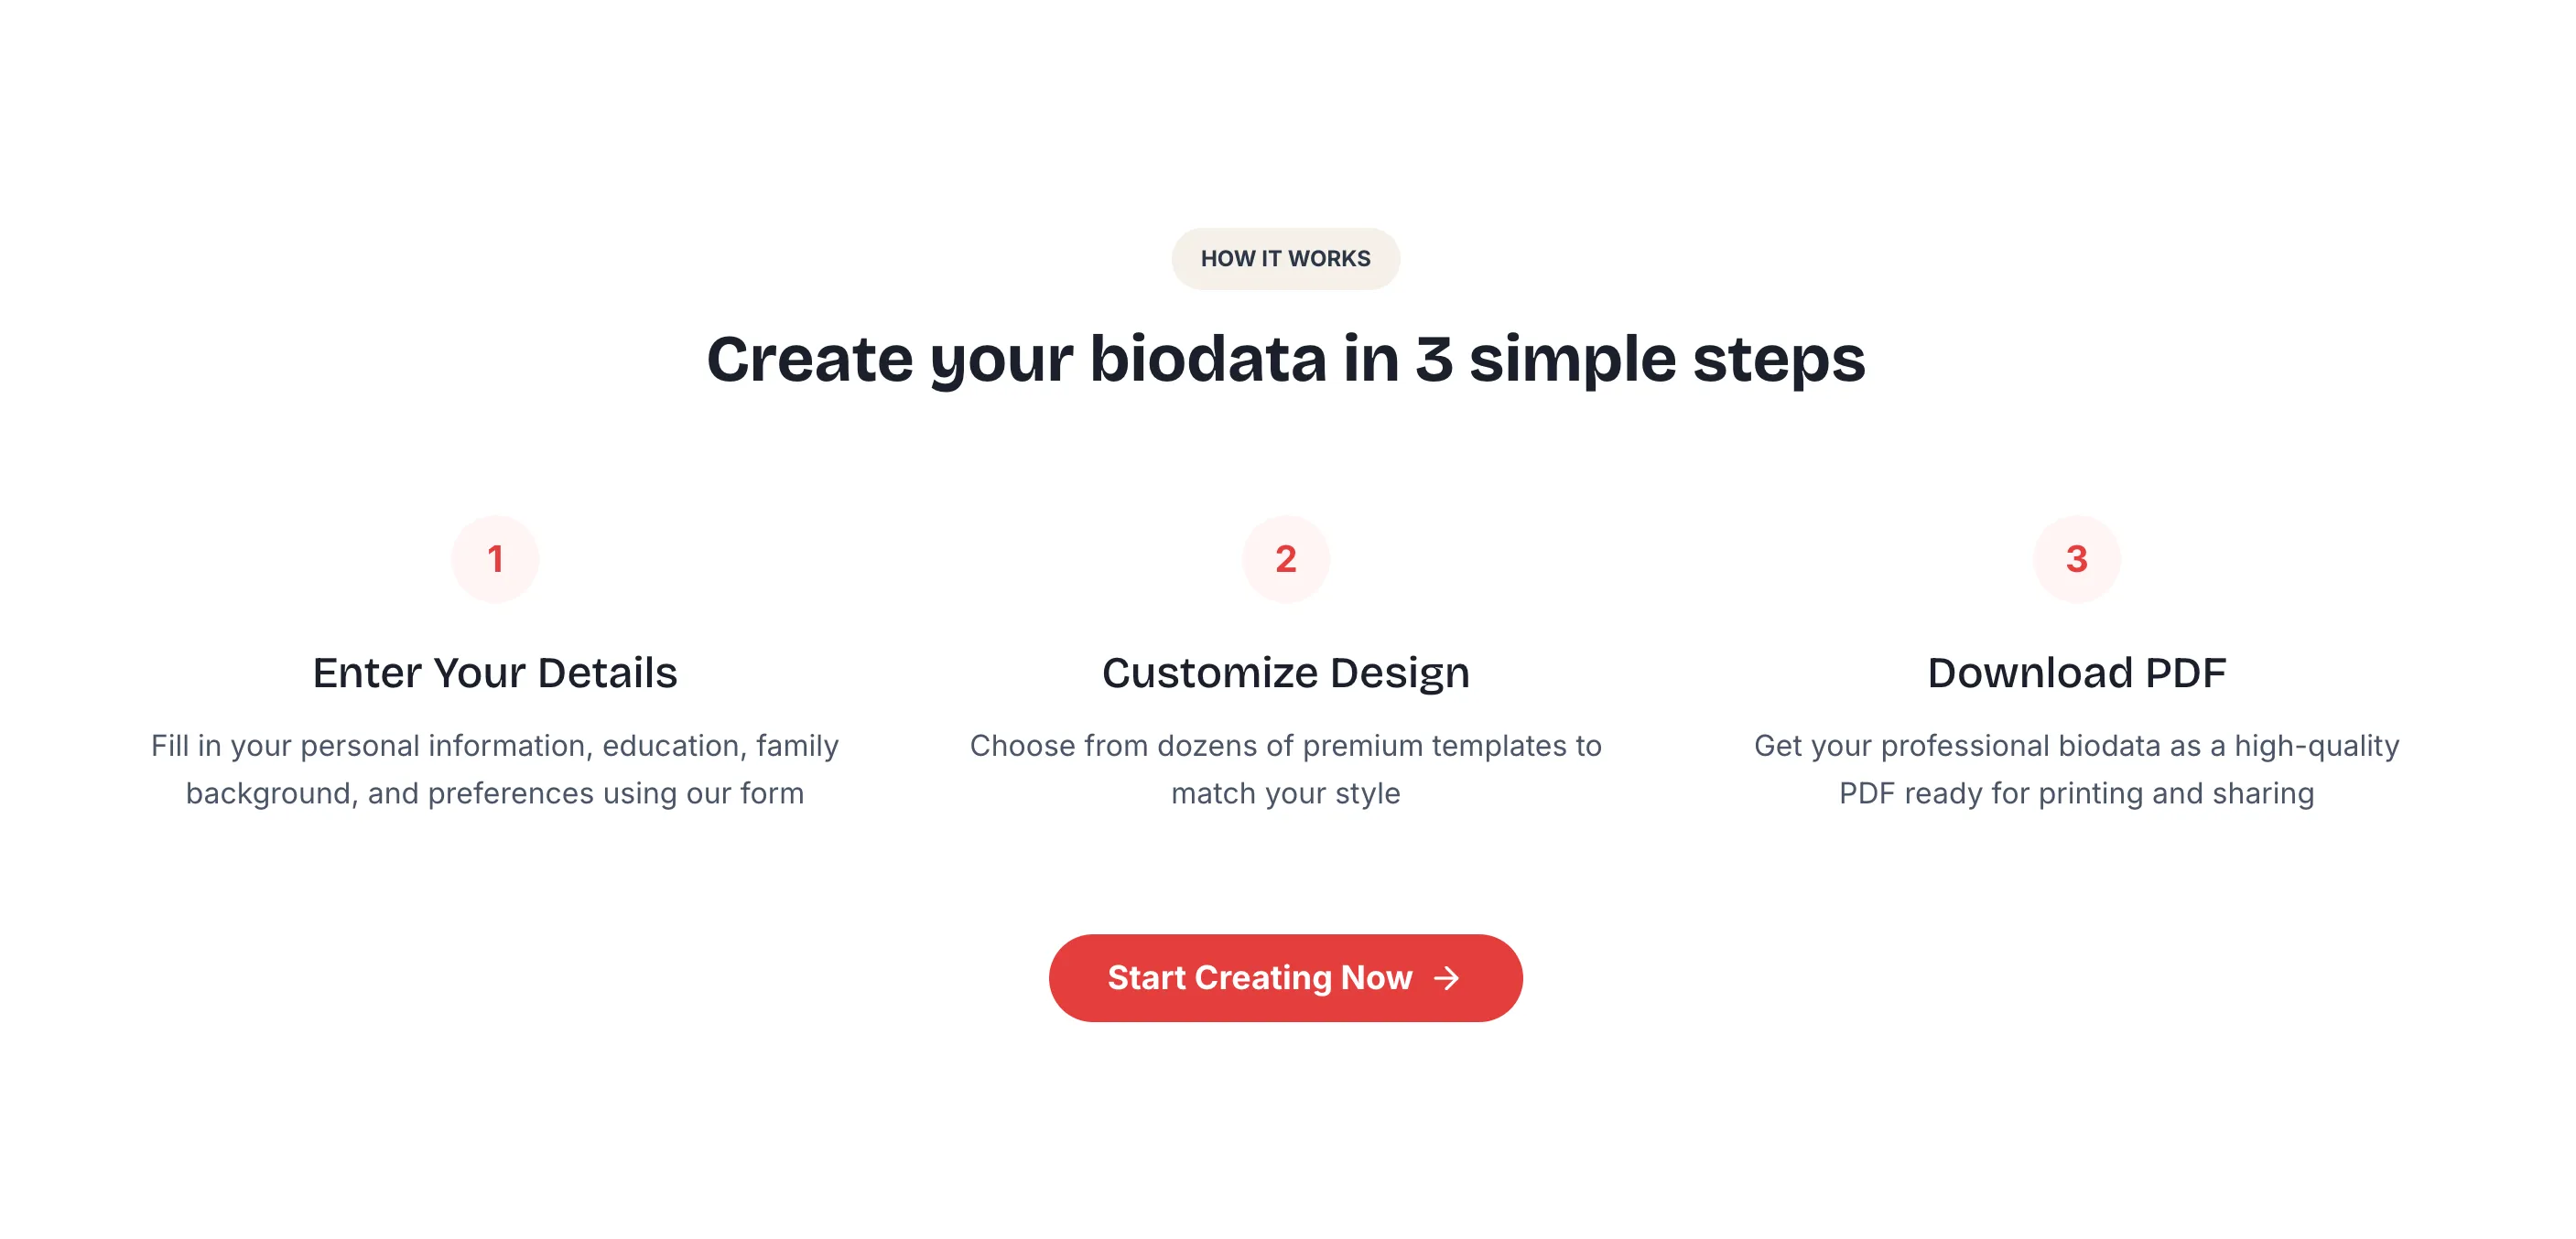Viewport: 2576px width, 1239px height.
Task: Click the word 'biodata' in the main heading
Action: pyautogui.click(x=1207, y=359)
